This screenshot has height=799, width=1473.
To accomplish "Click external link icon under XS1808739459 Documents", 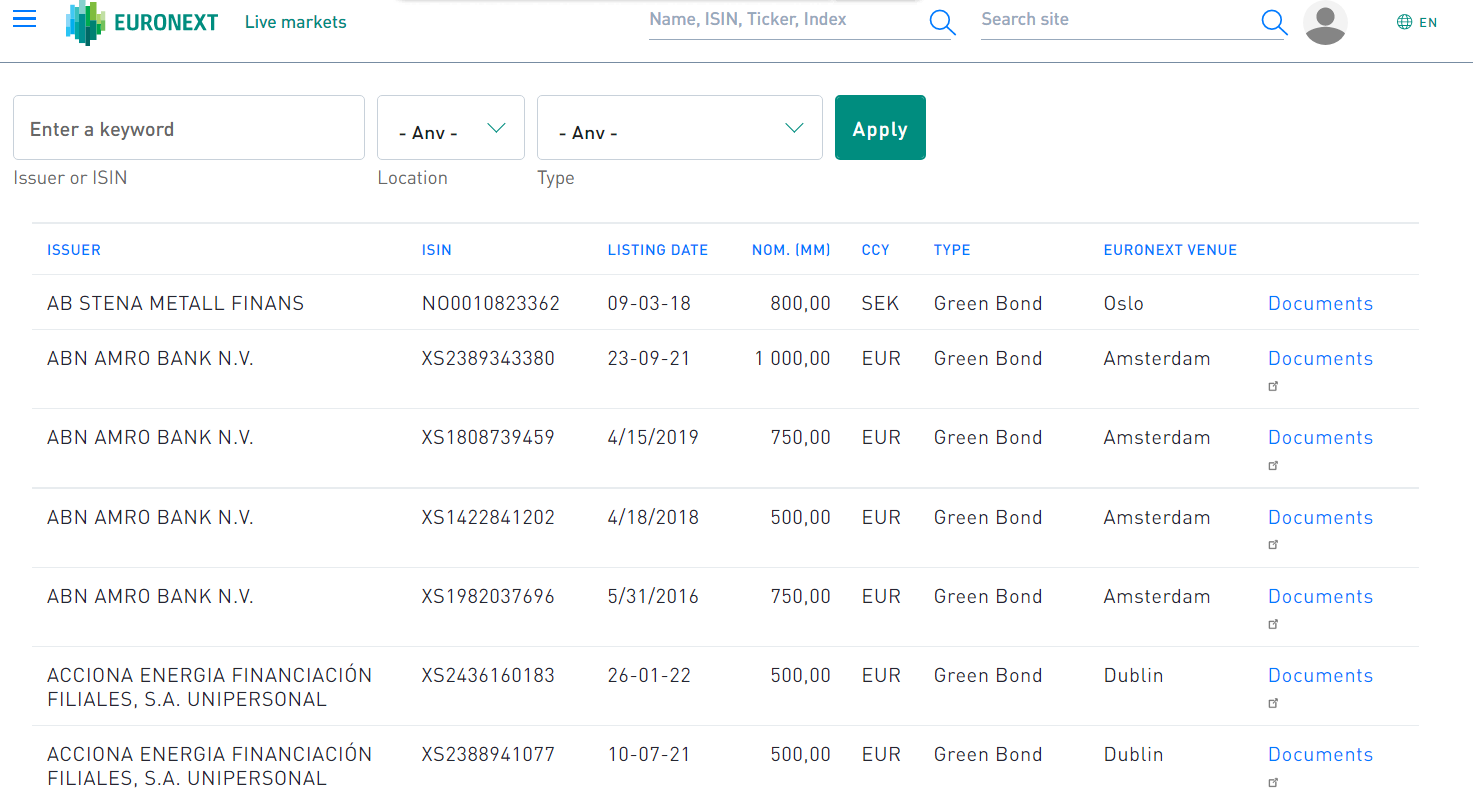I will [1273, 465].
